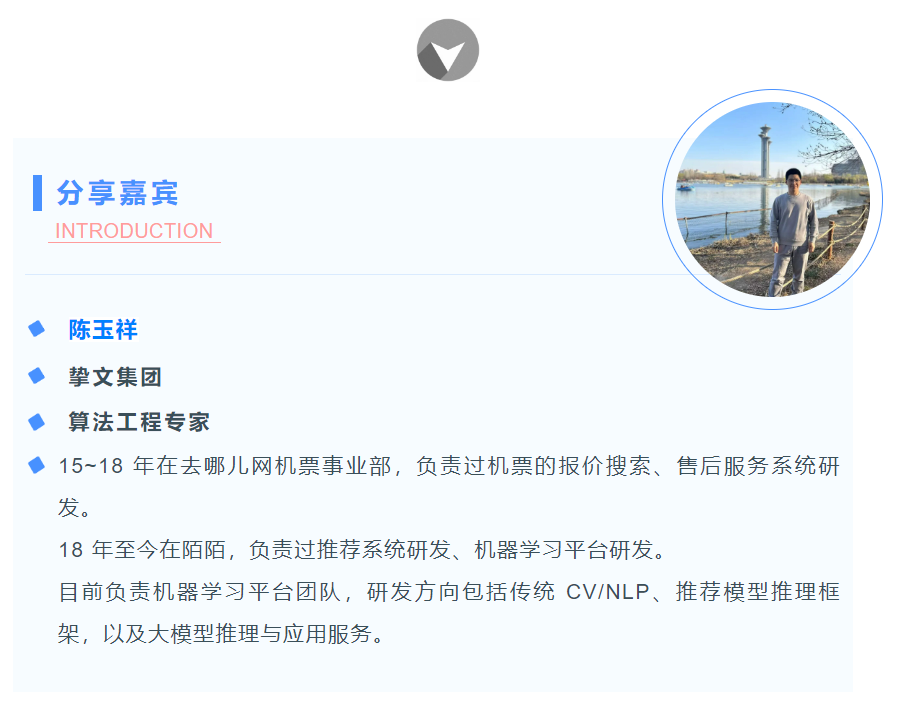
Task: Open the circular speaker photo
Action: (x=772, y=199)
